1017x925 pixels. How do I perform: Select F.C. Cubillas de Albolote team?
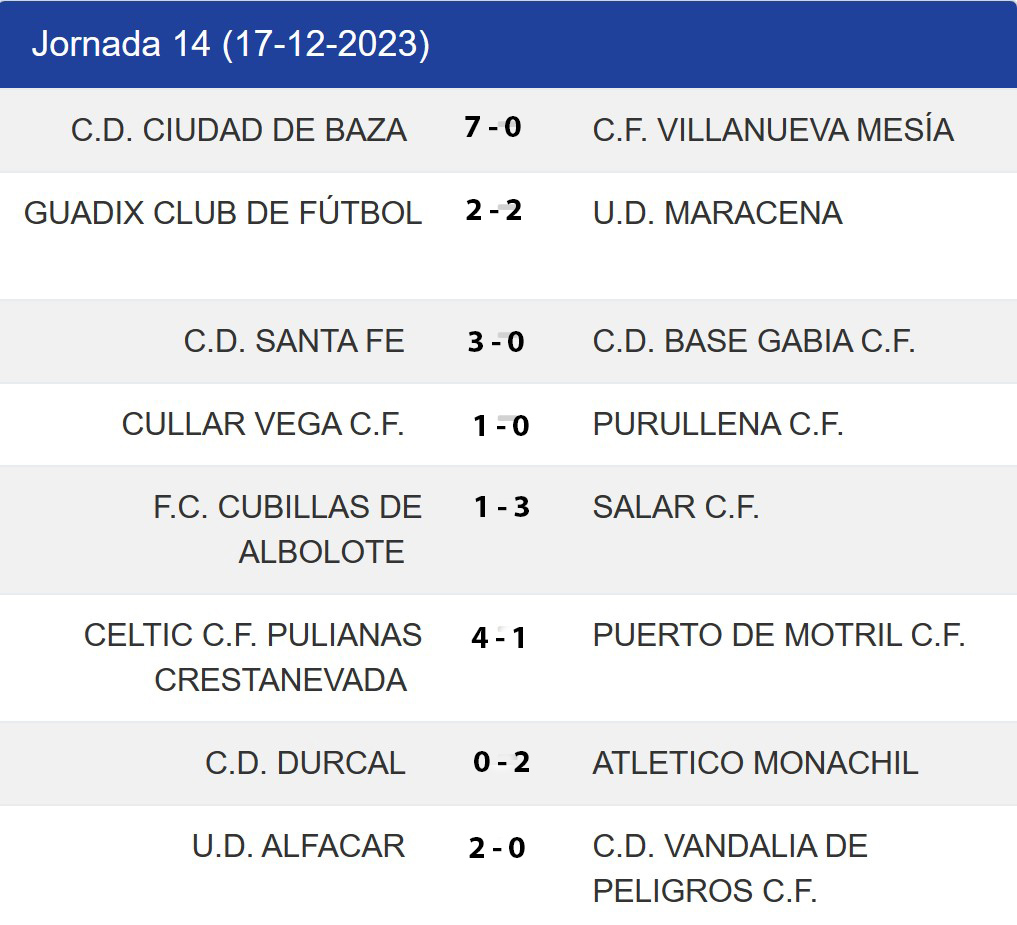pos(288,529)
